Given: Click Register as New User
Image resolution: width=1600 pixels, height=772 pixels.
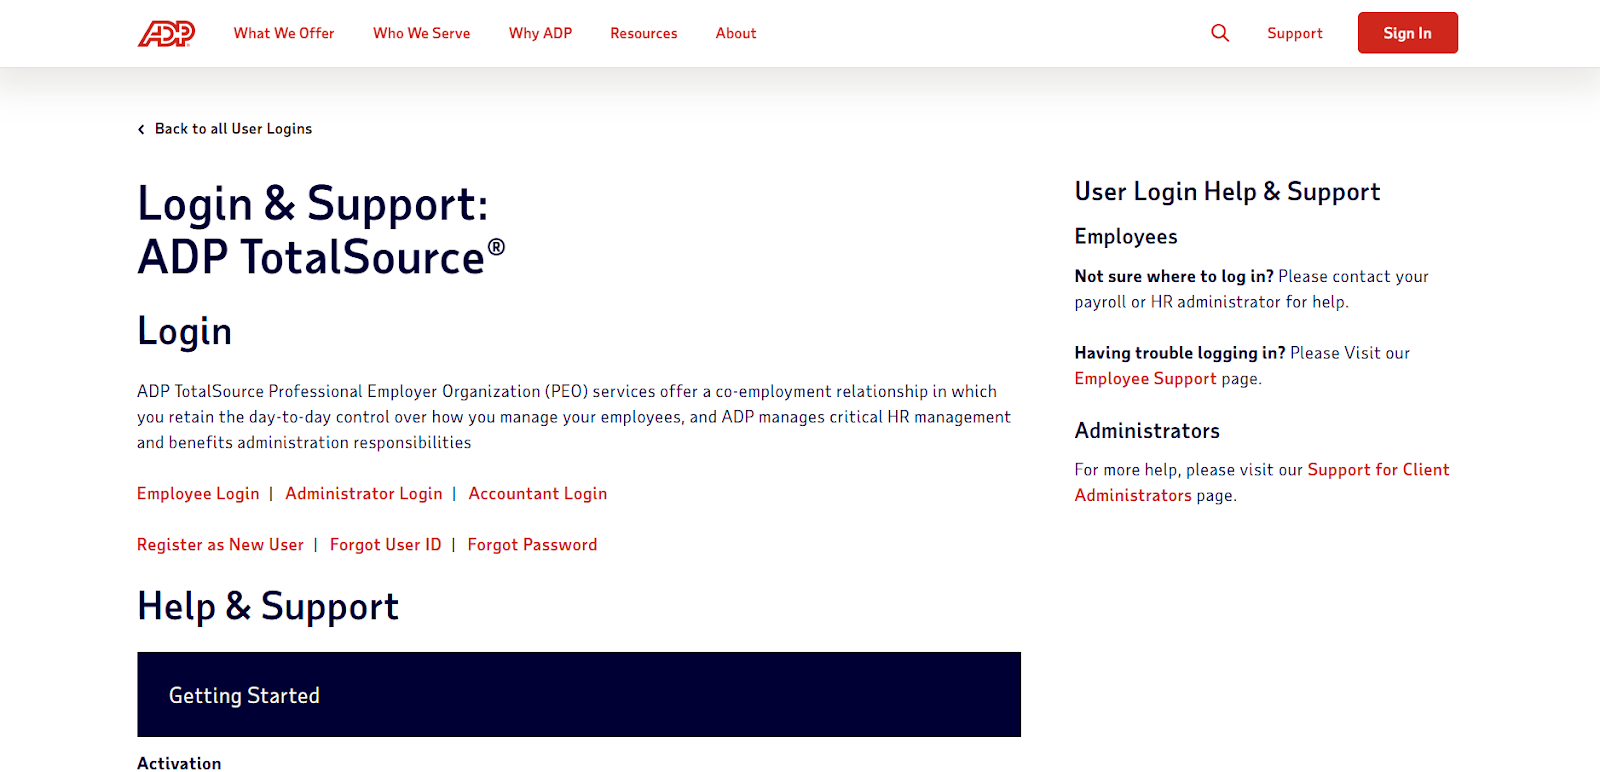Looking at the screenshot, I should tap(220, 545).
